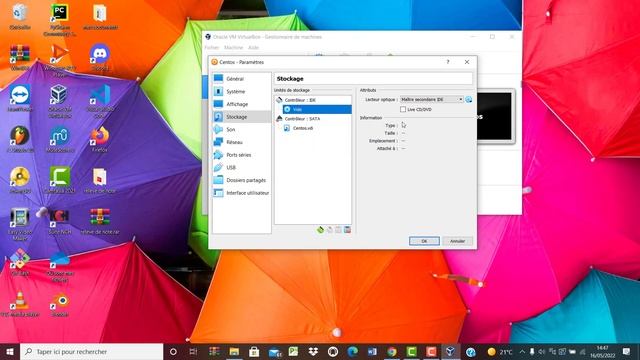This screenshot has width=640, height=360.
Task: Open the Système settings category
Action: pos(242,91)
